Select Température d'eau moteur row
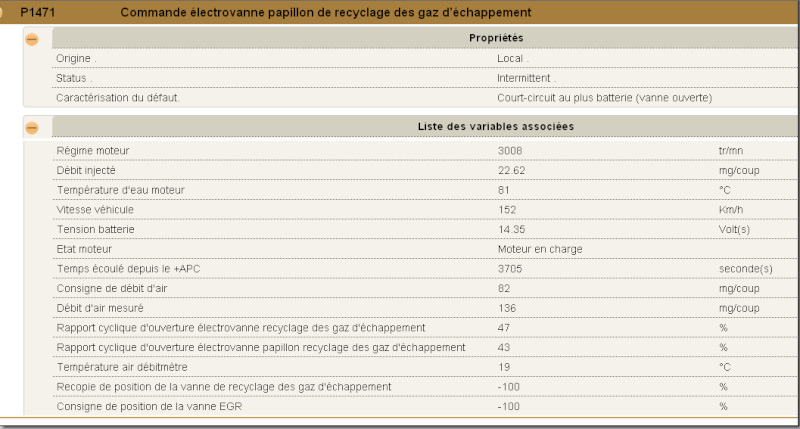 pos(426,190)
